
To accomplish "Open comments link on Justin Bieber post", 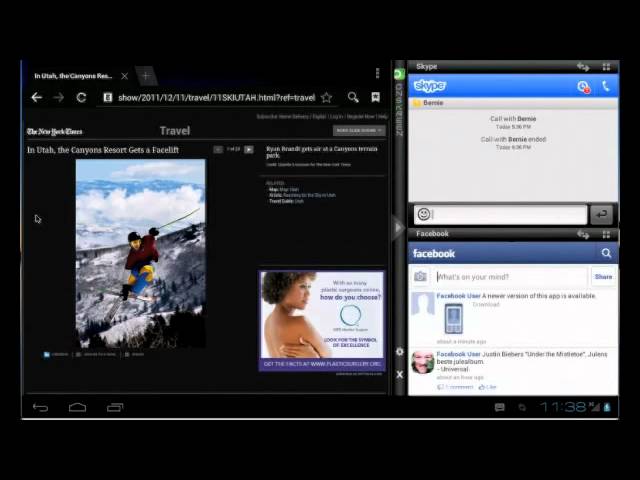I will tap(455, 387).
